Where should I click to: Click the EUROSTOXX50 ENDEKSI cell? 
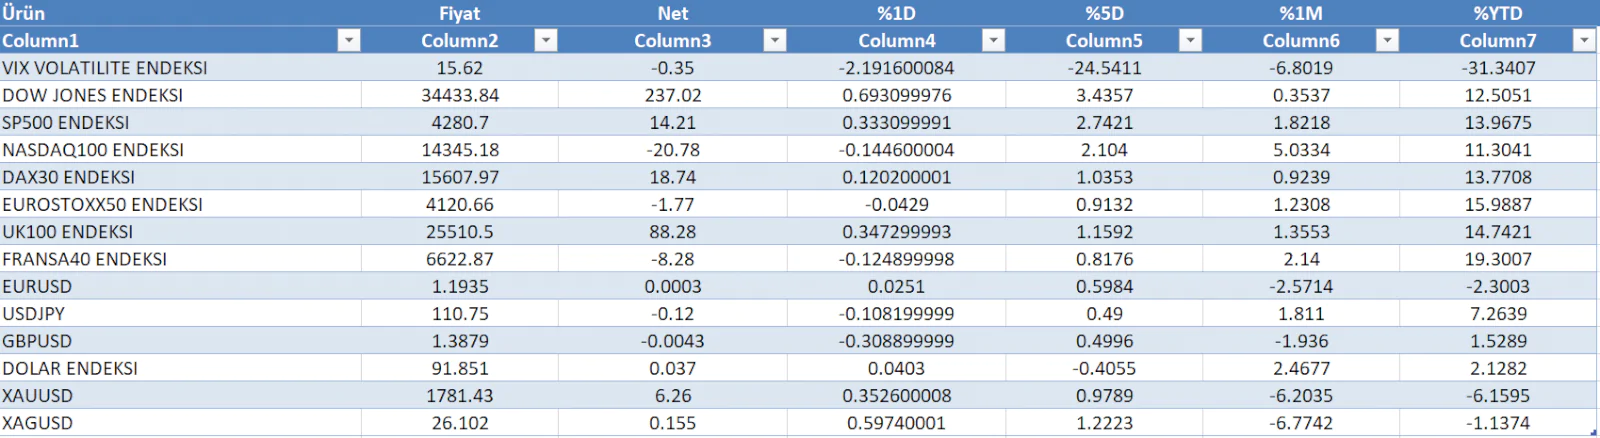180,204
